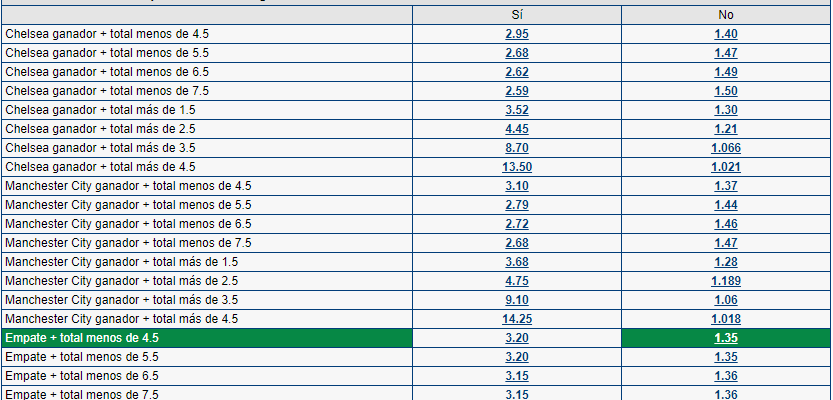Choose Sí odds 8.70 for Chelsea más de 3.5
833x400 pixels.
[x=516, y=148]
